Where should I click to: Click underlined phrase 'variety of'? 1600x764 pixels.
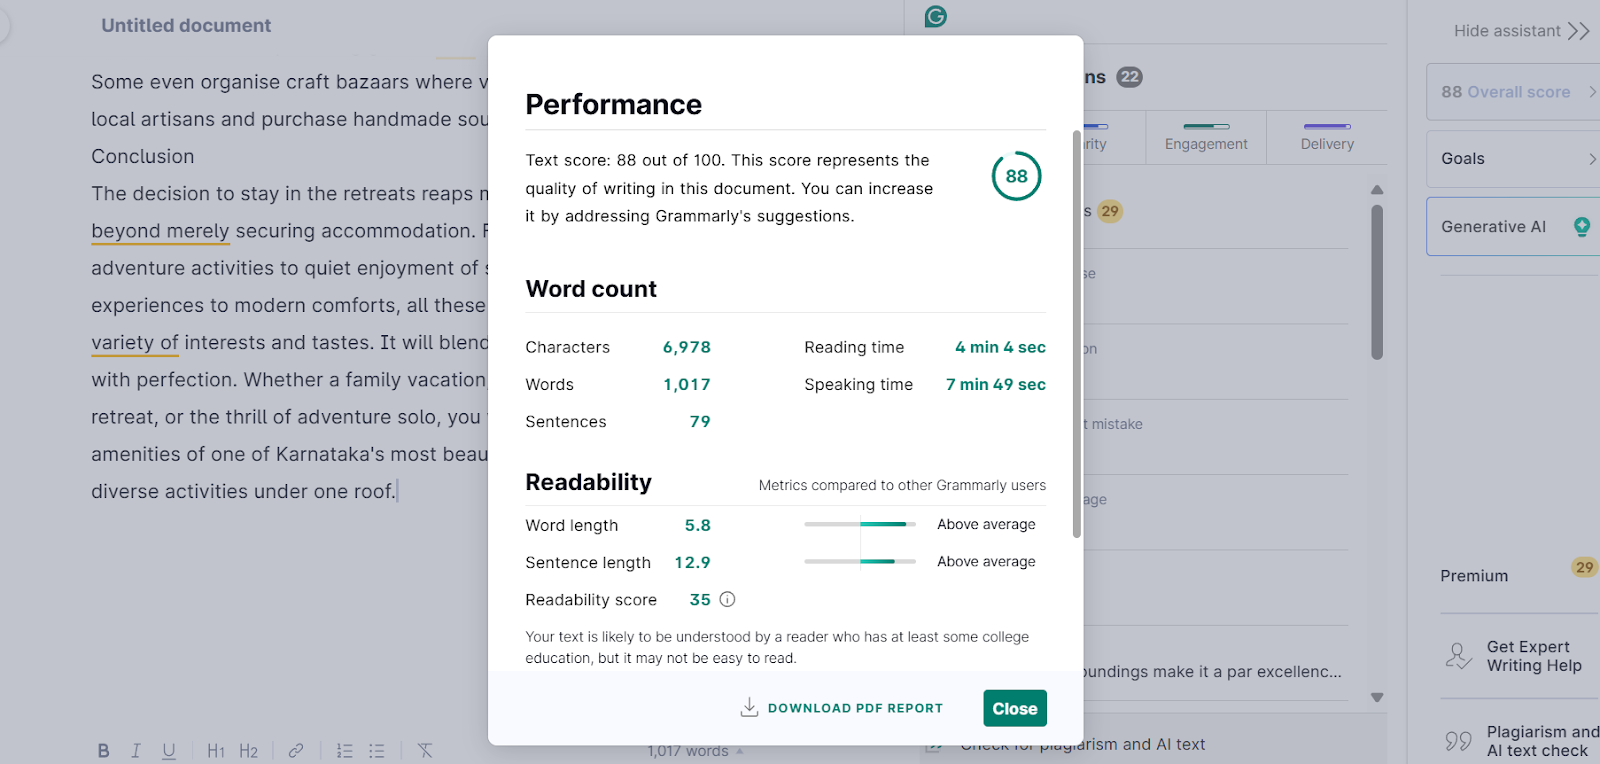click(135, 343)
